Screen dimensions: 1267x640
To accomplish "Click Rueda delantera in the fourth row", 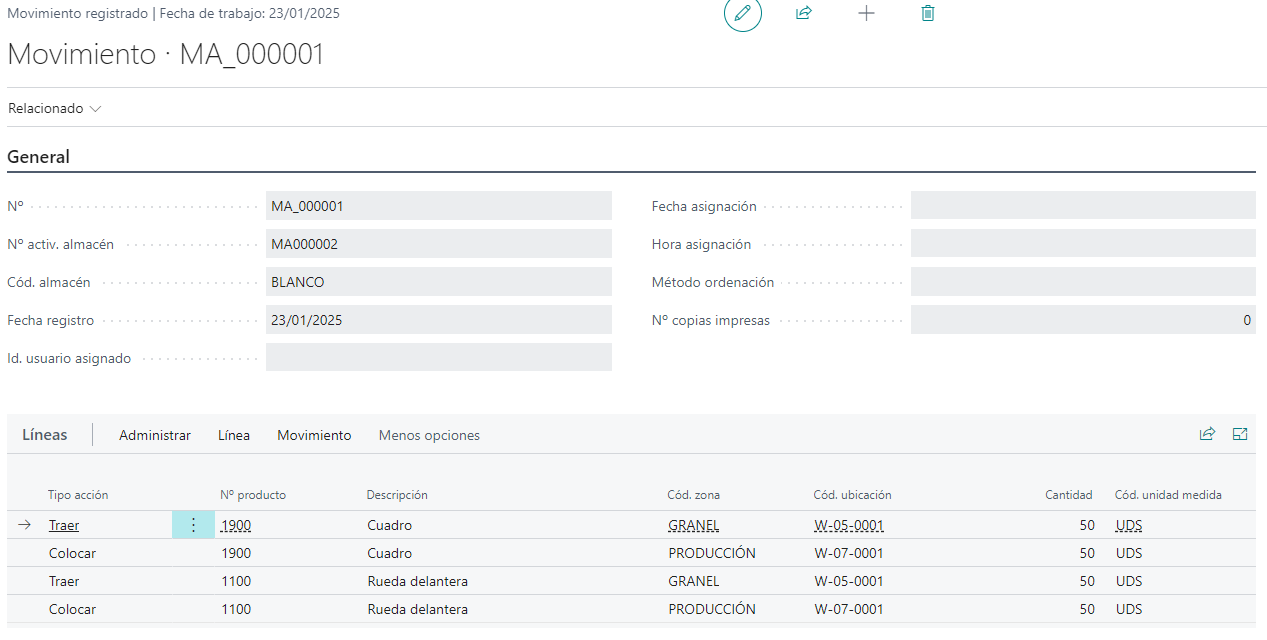I will (418, 609).
